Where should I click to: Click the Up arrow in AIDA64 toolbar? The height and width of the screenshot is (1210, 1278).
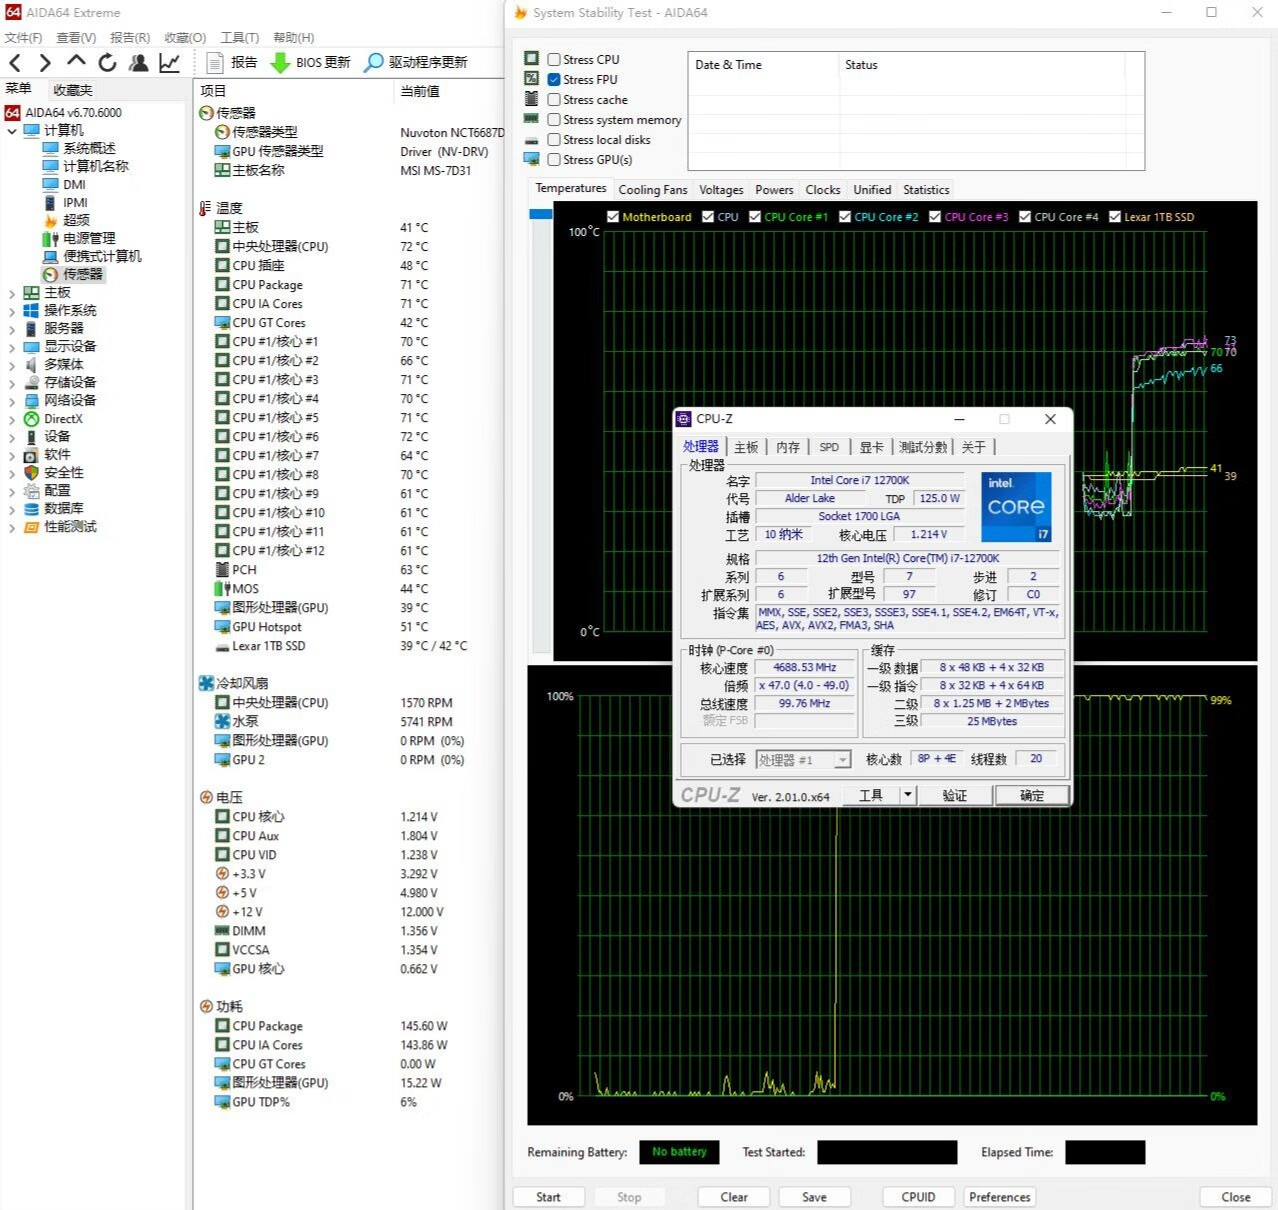76,62
